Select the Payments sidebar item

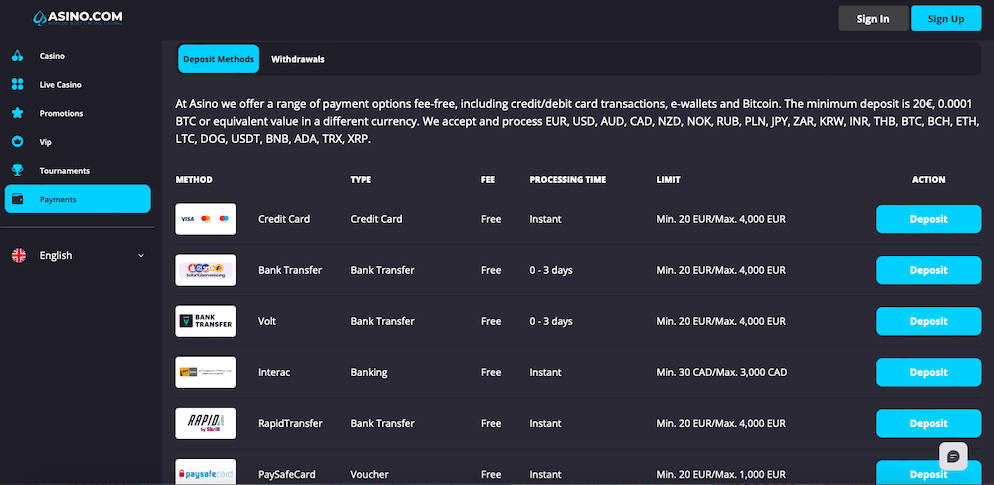click(x=77, y=199)
